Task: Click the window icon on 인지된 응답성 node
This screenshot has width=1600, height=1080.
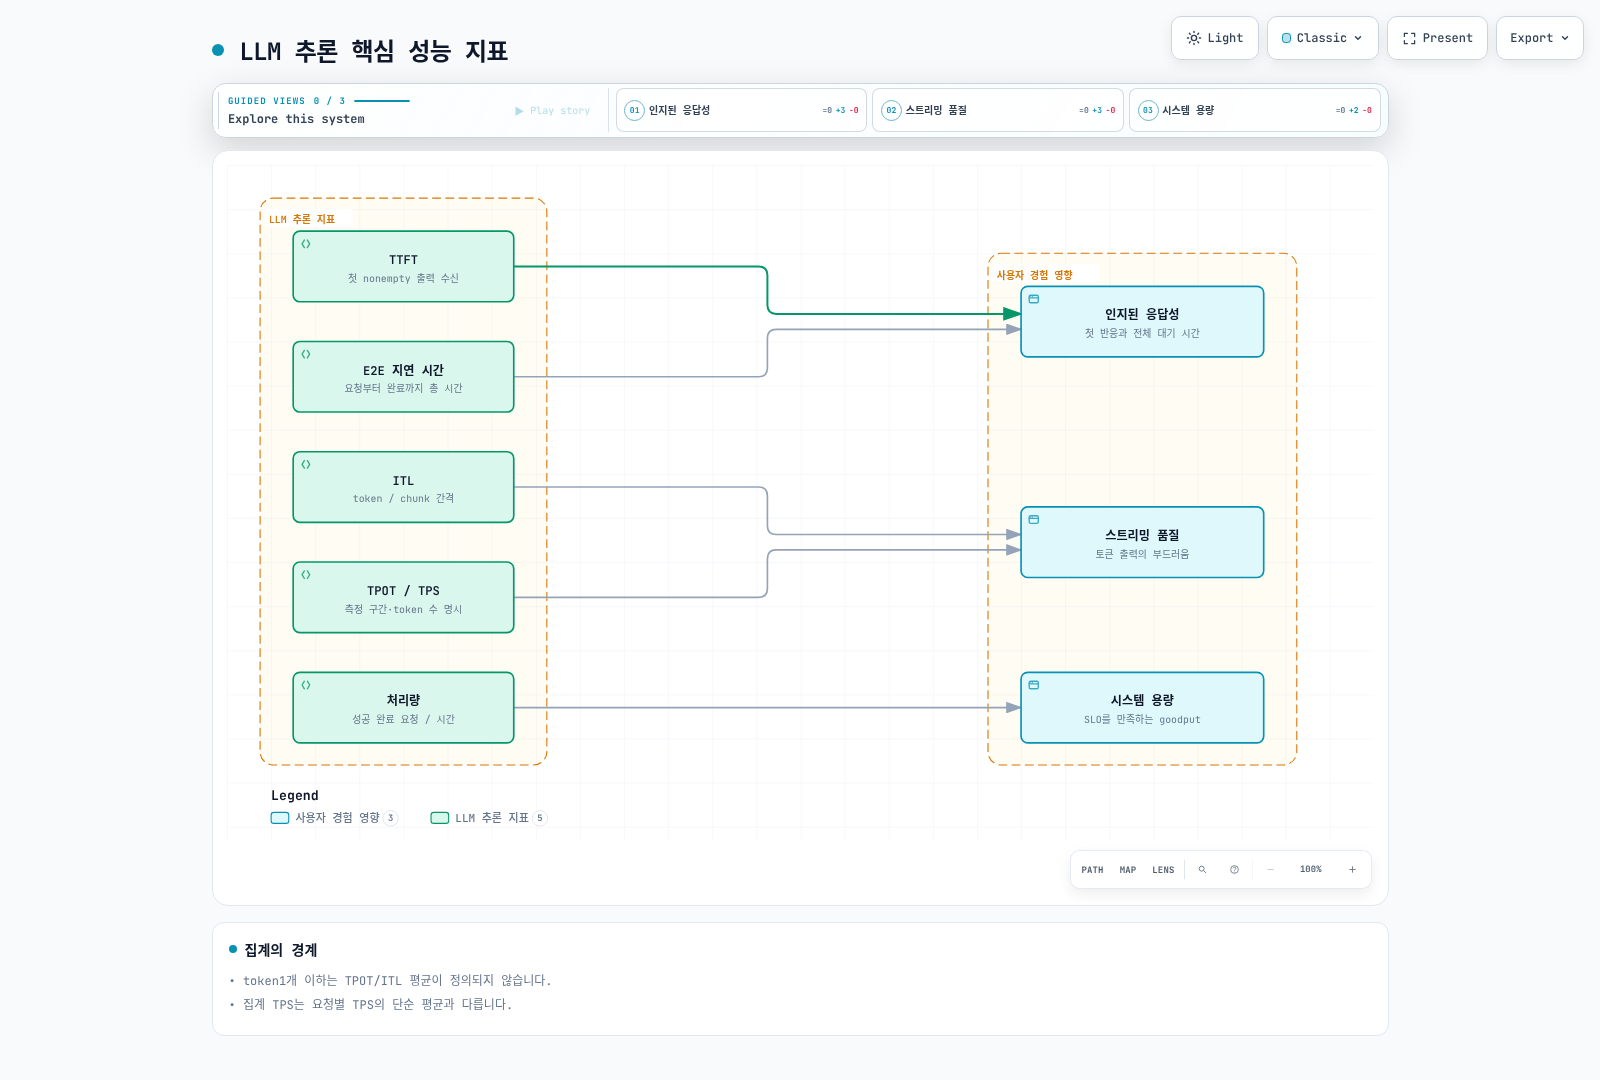Action: coord(1034,299)
